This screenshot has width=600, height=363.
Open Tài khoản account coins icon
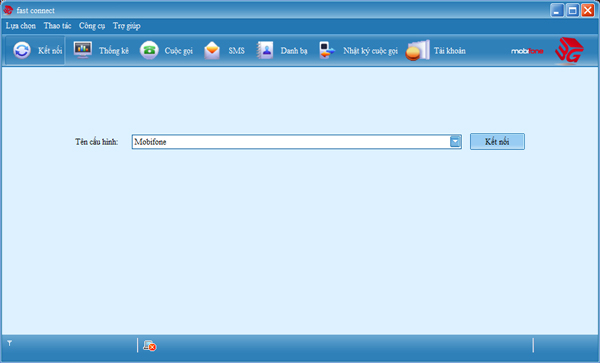coord(417,50)
